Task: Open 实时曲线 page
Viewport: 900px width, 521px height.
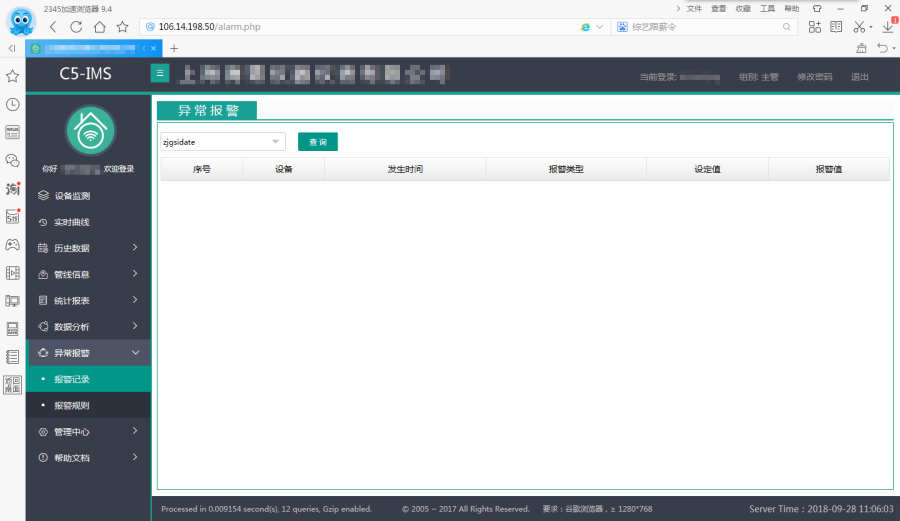Action: click(x=88, y=222)
